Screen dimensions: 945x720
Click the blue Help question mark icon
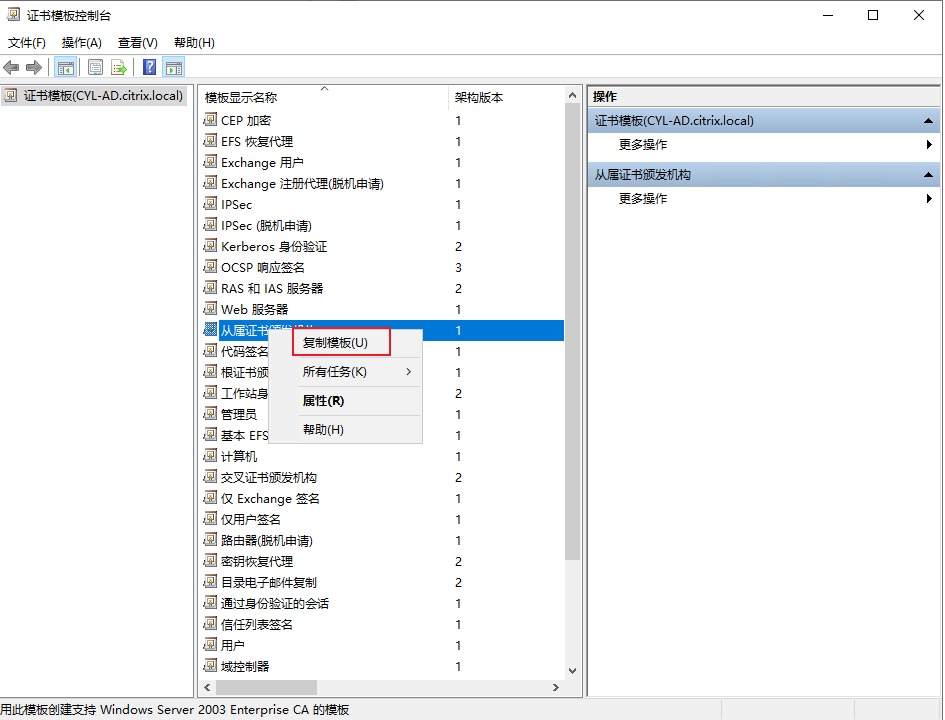pos(149,68)
